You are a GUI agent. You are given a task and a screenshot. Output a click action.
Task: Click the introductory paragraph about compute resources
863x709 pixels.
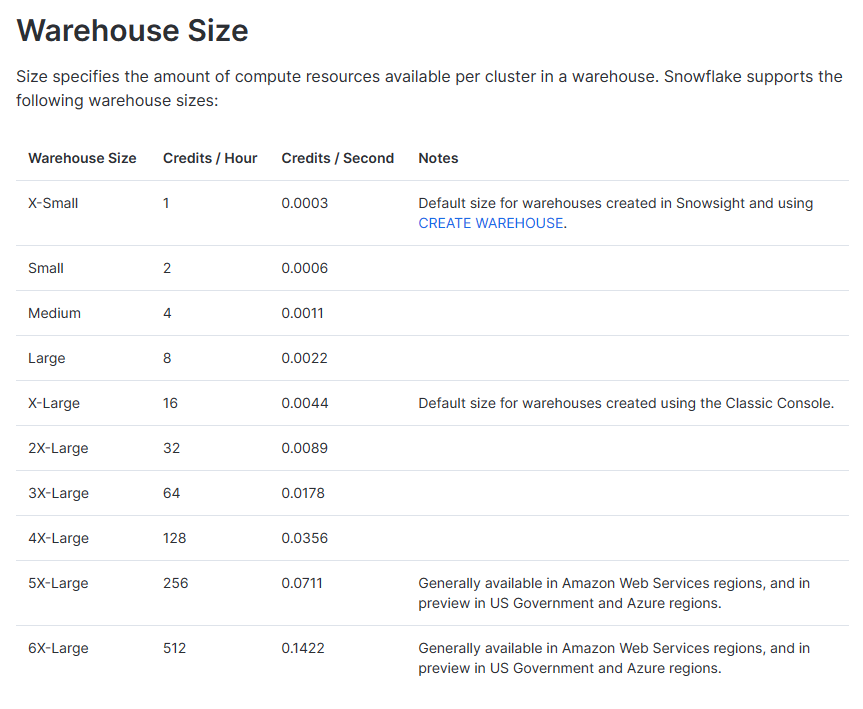430,88
